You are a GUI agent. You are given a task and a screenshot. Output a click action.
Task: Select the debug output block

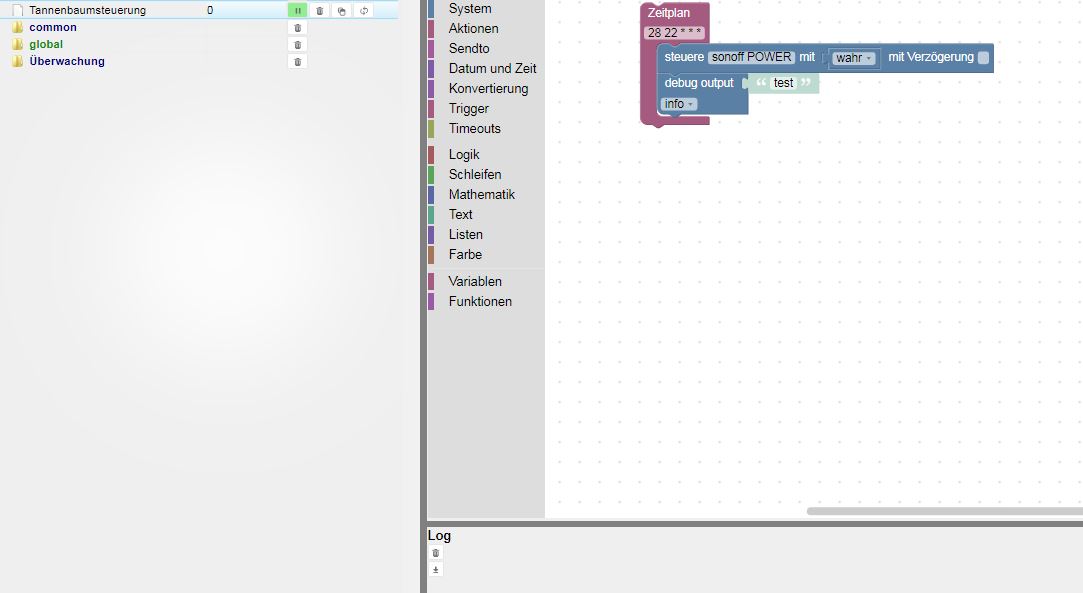[x=699, y=83]
